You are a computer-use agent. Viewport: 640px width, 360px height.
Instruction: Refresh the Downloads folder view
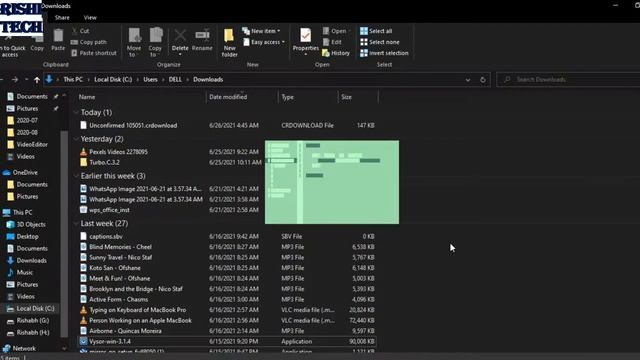tap(483, 80)
